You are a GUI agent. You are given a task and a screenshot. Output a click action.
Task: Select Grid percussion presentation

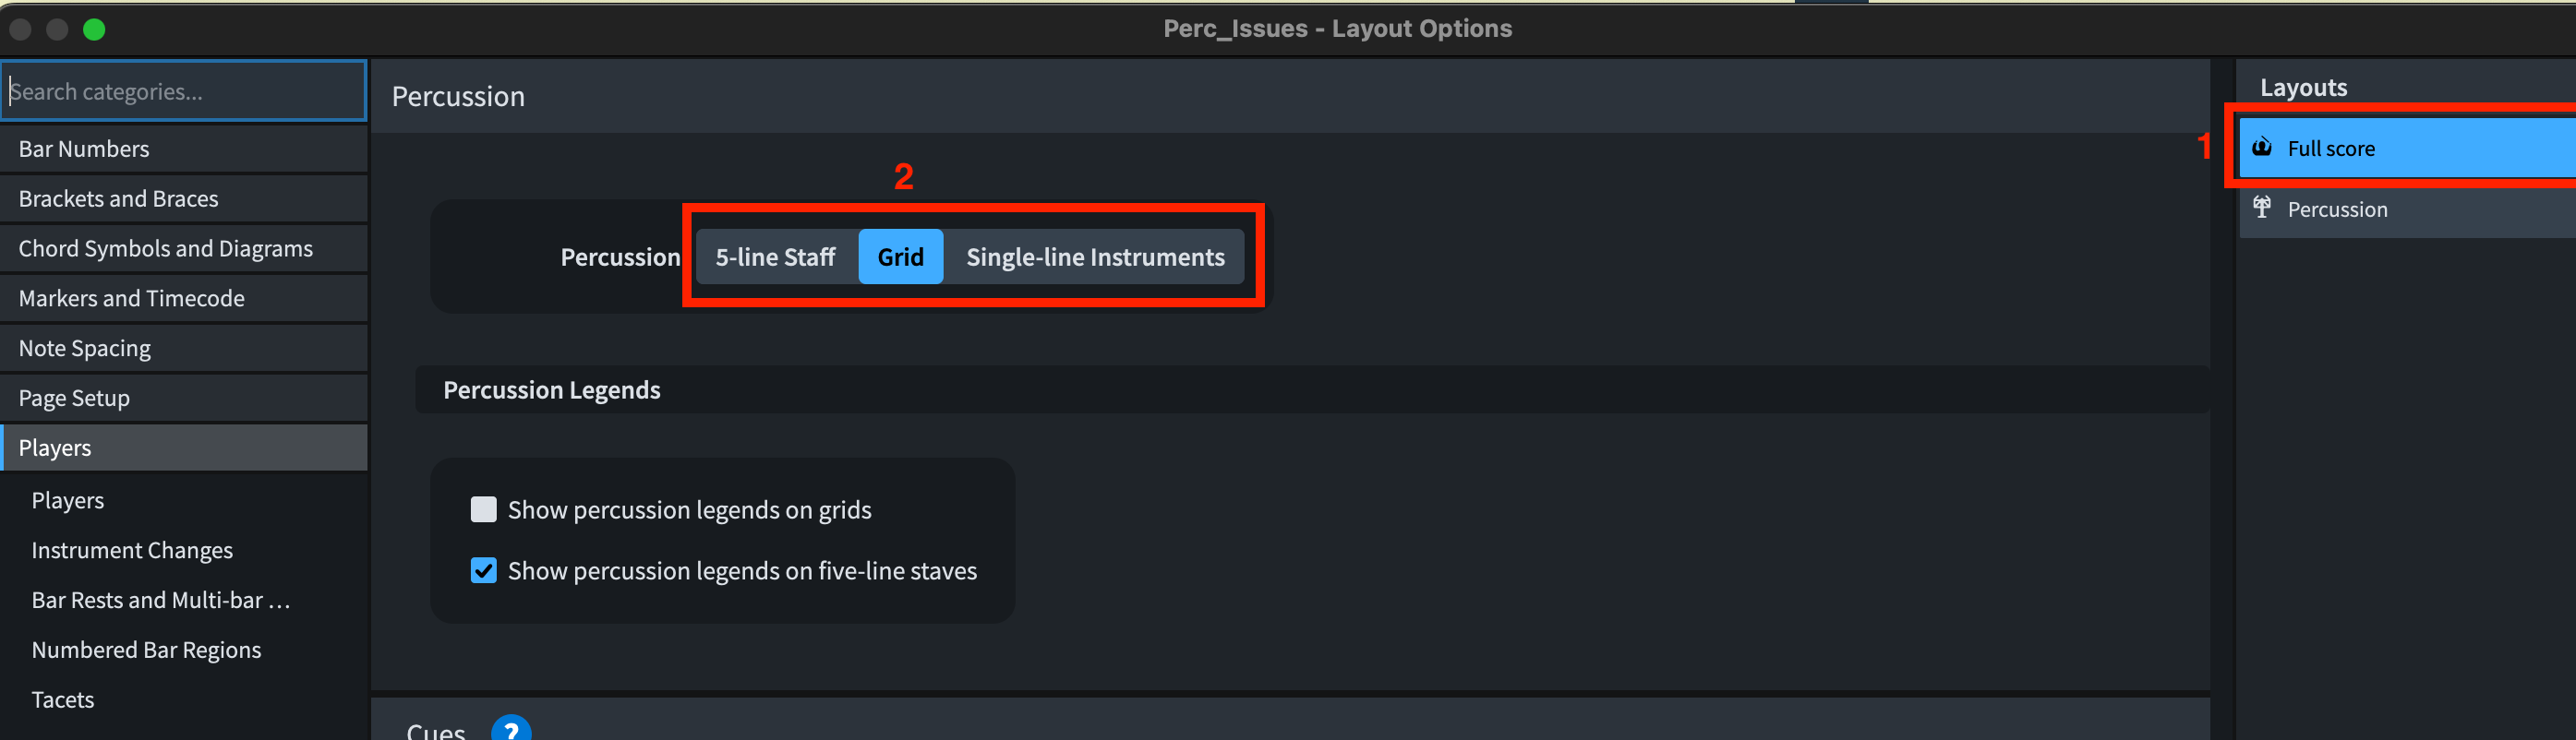900,257
